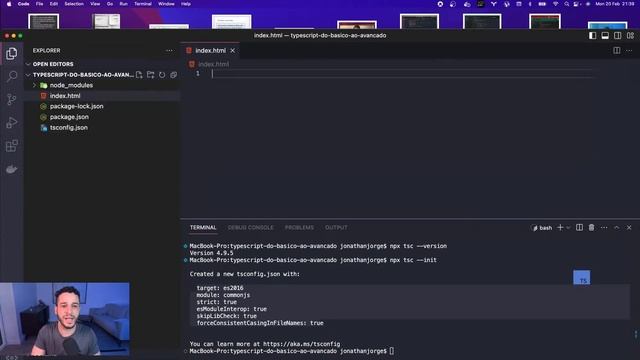Open the Window menu
The height and width of the screenshot is (360, 640).
pos(166,4)
